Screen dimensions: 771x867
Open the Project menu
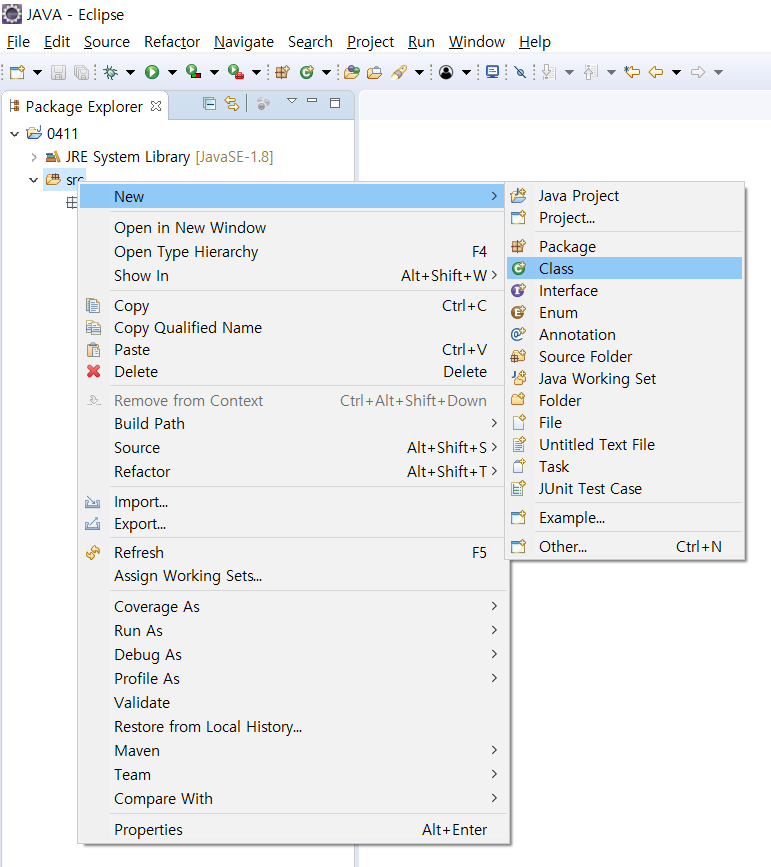(371, 42)
